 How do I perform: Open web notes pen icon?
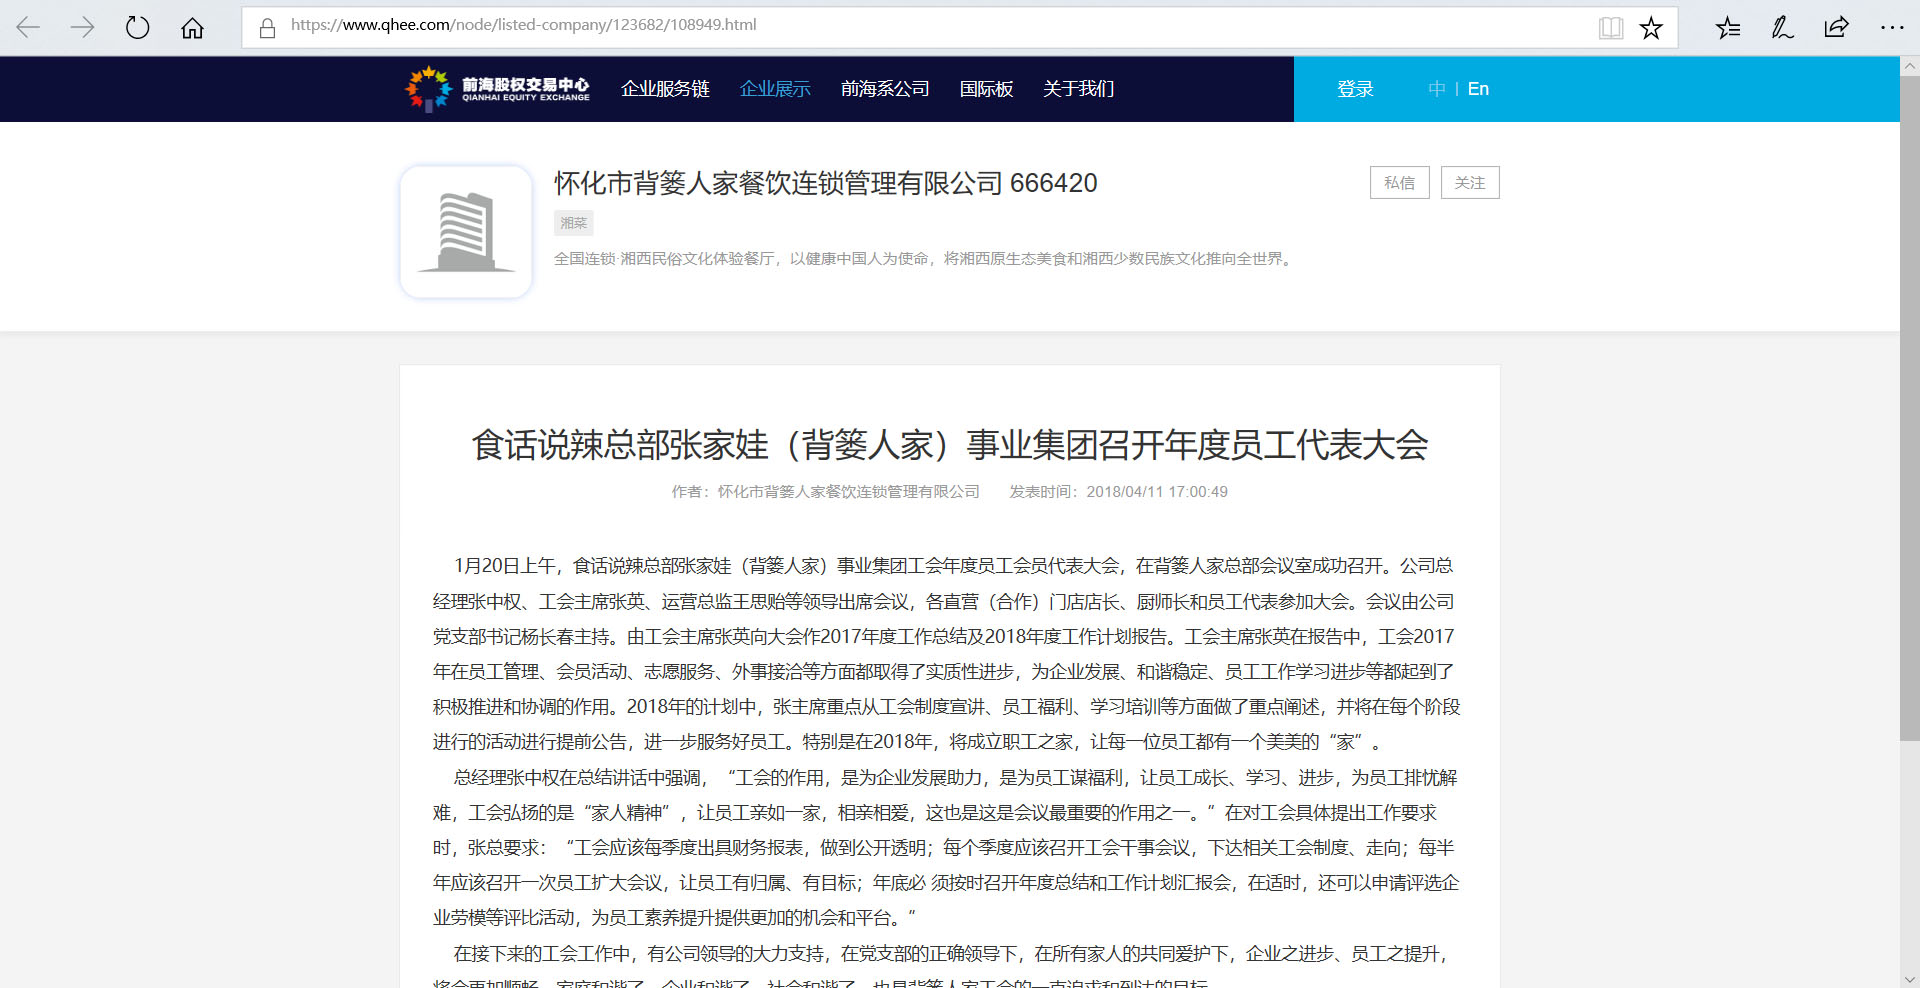tap(1782, 28)
